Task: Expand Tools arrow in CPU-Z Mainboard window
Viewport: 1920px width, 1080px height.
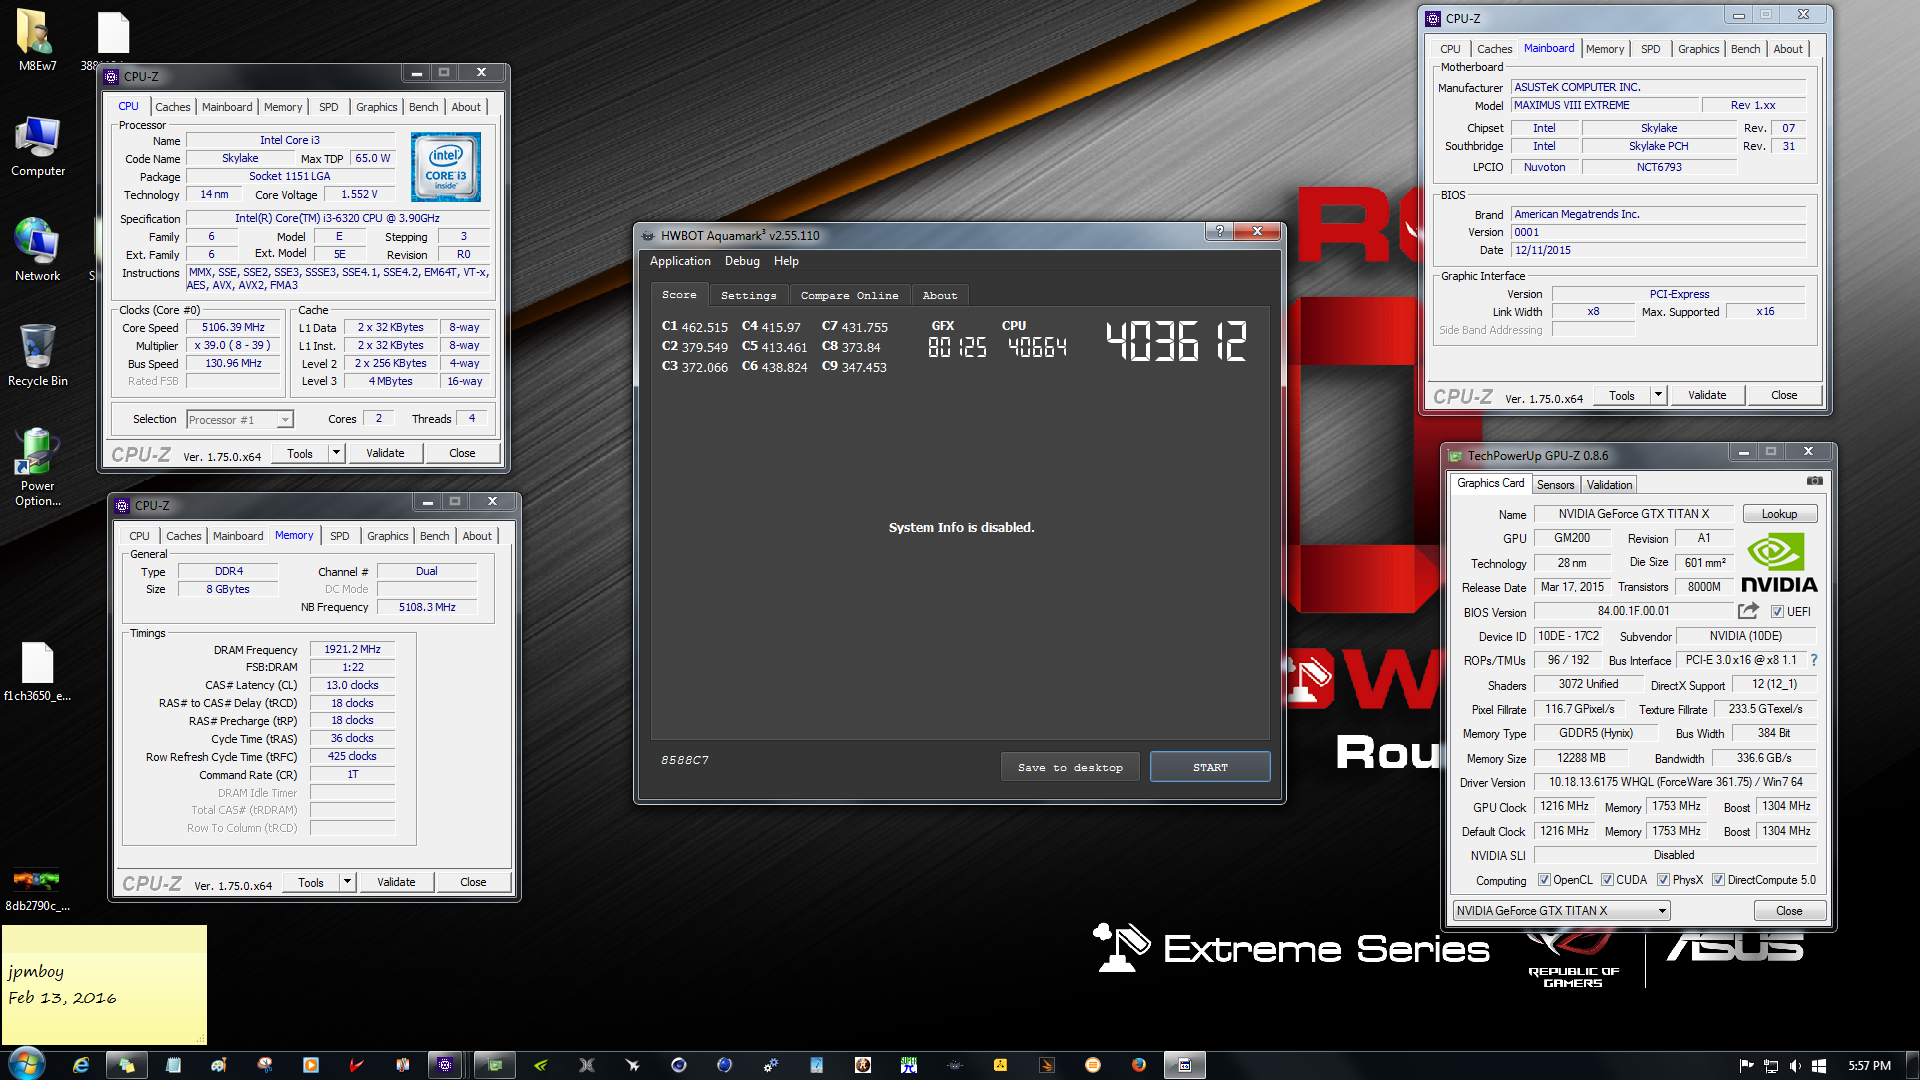Action: click(x=1658, y=395)
